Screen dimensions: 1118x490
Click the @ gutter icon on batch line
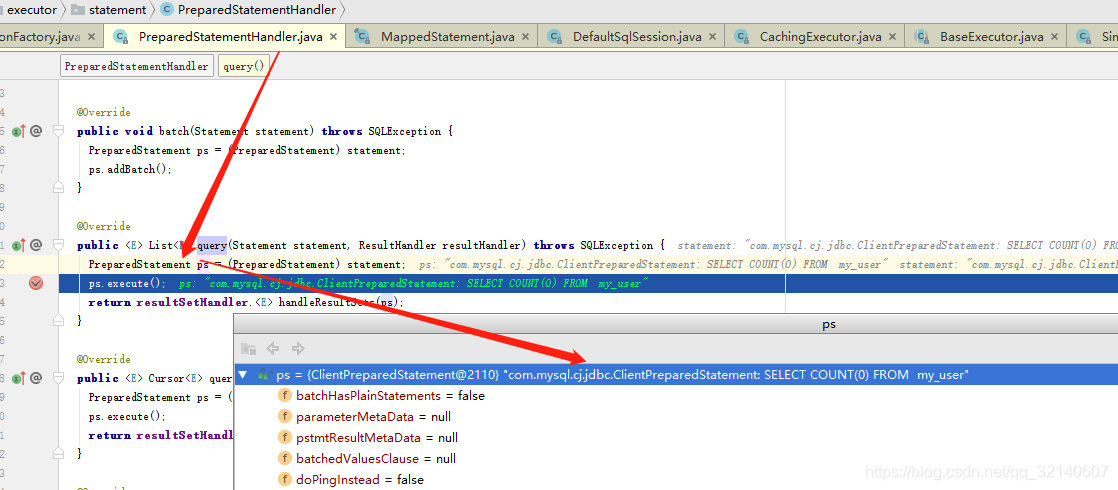36,131
